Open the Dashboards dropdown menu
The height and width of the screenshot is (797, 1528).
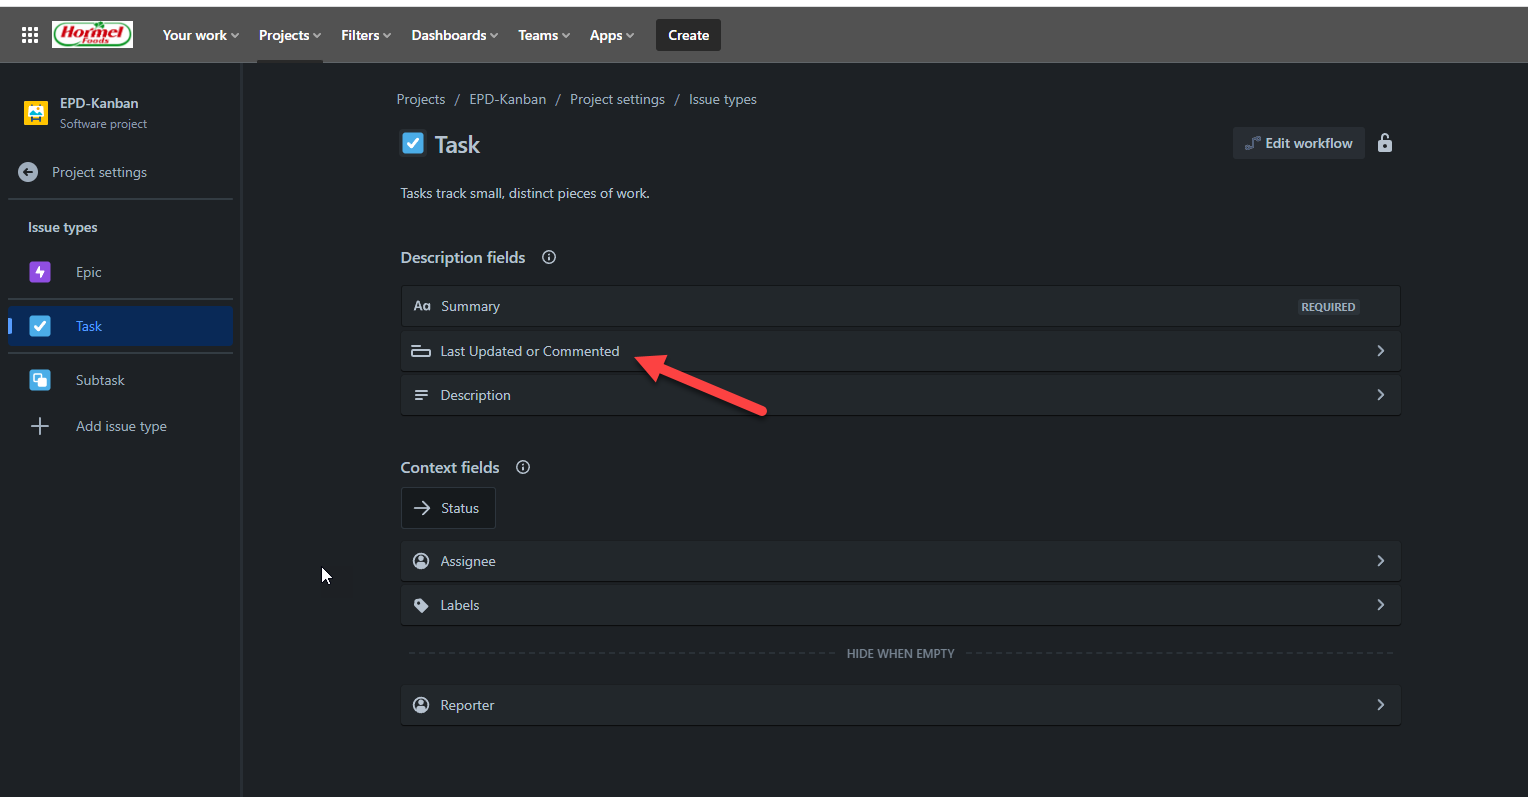point(455,35)
